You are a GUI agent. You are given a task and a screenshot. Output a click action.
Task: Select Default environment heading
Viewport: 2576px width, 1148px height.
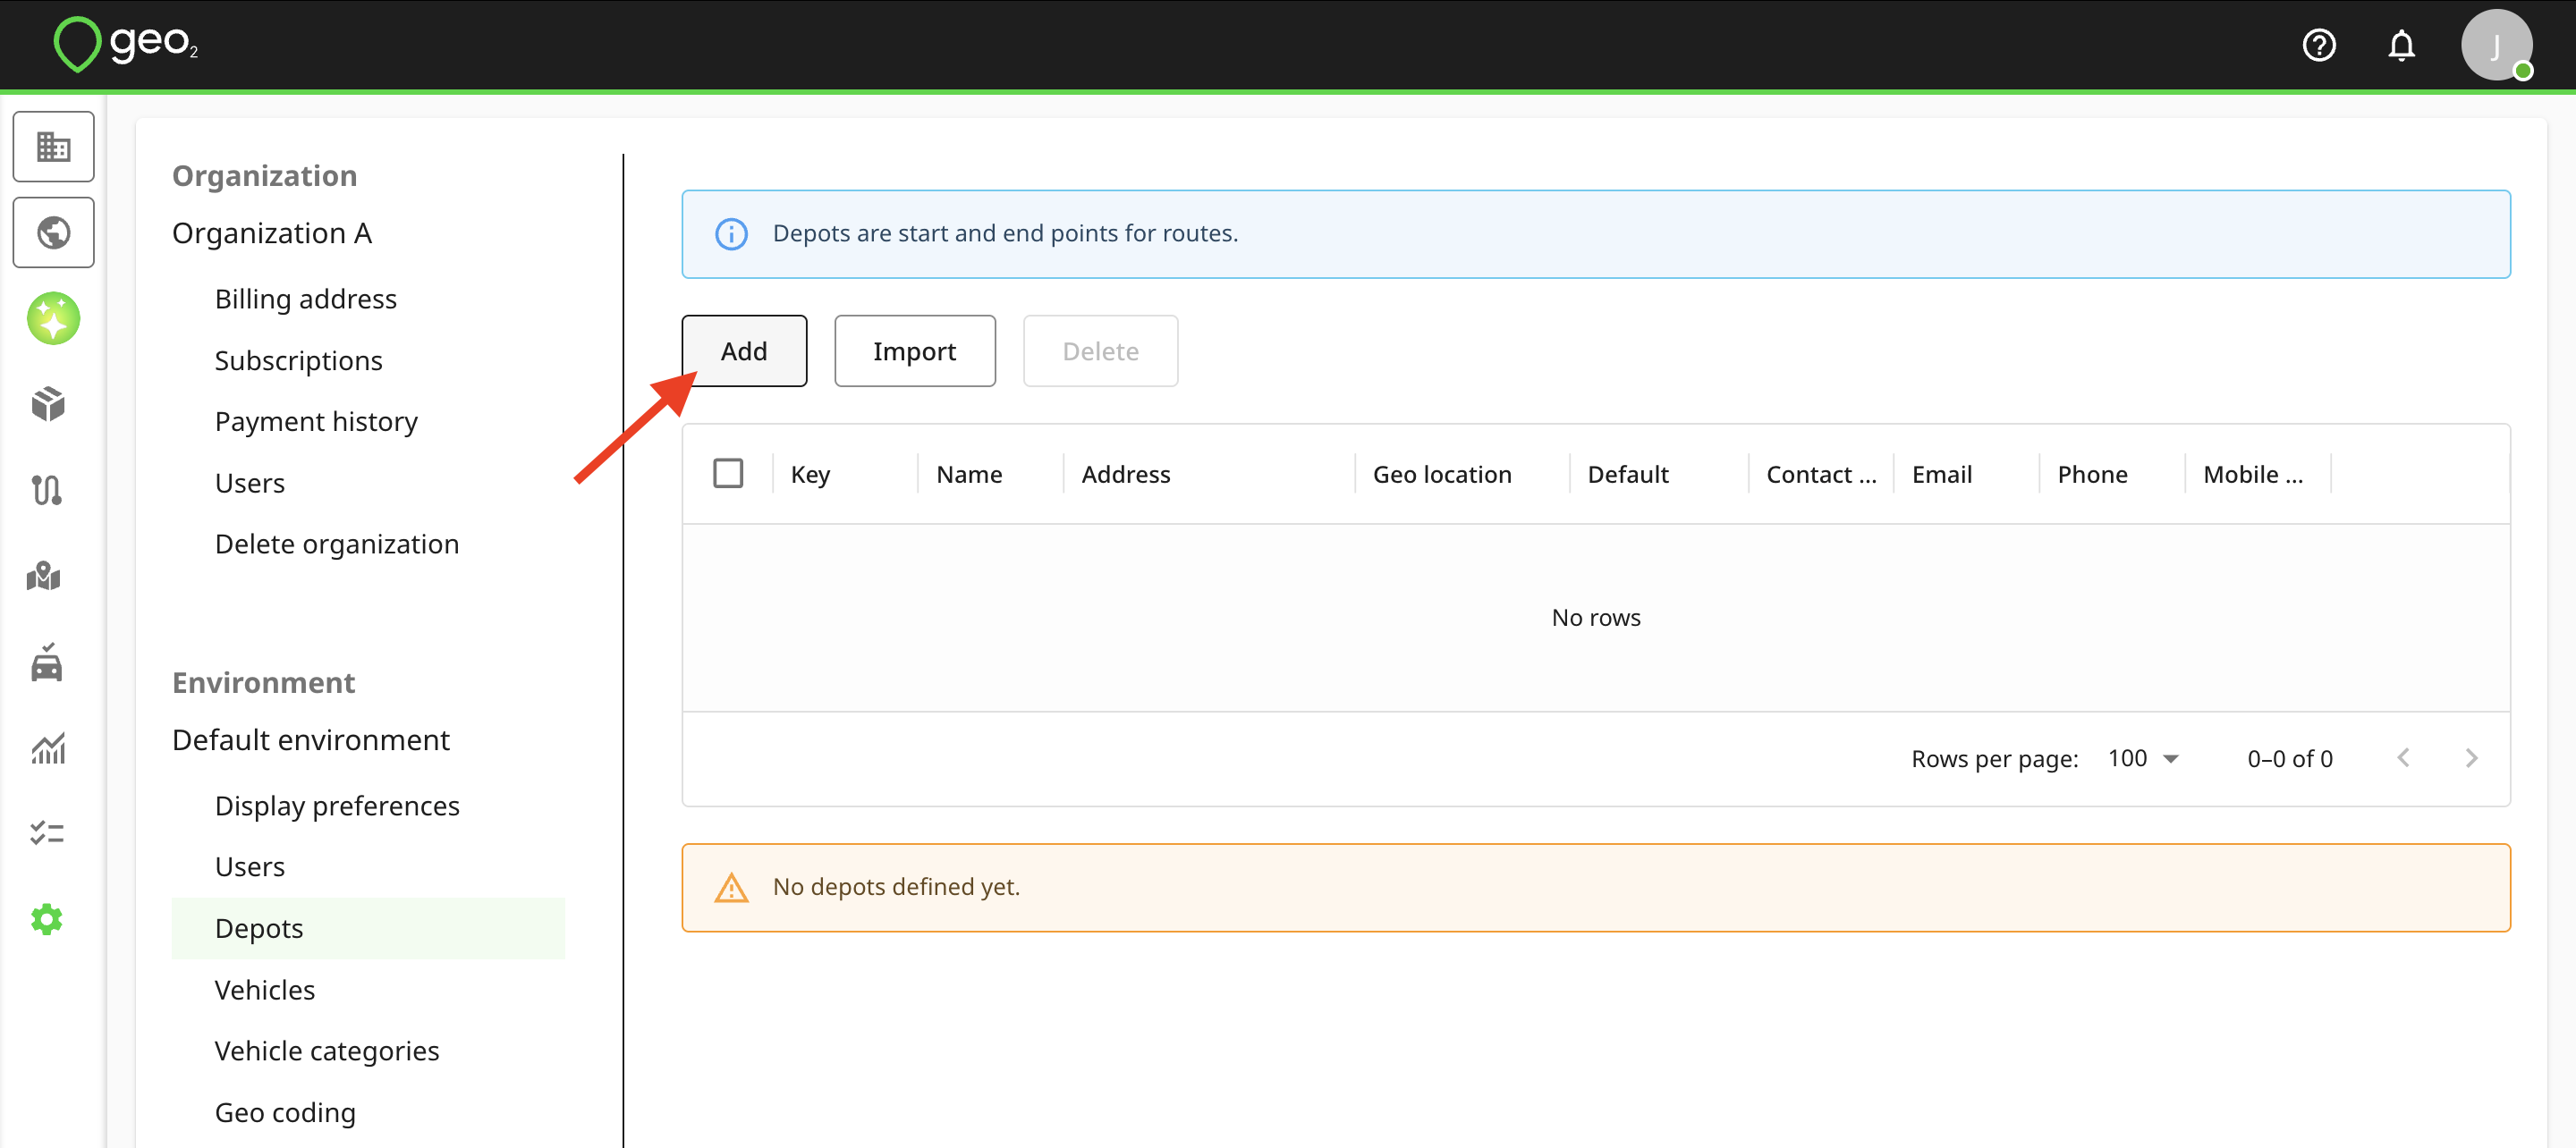click(311, 740)
